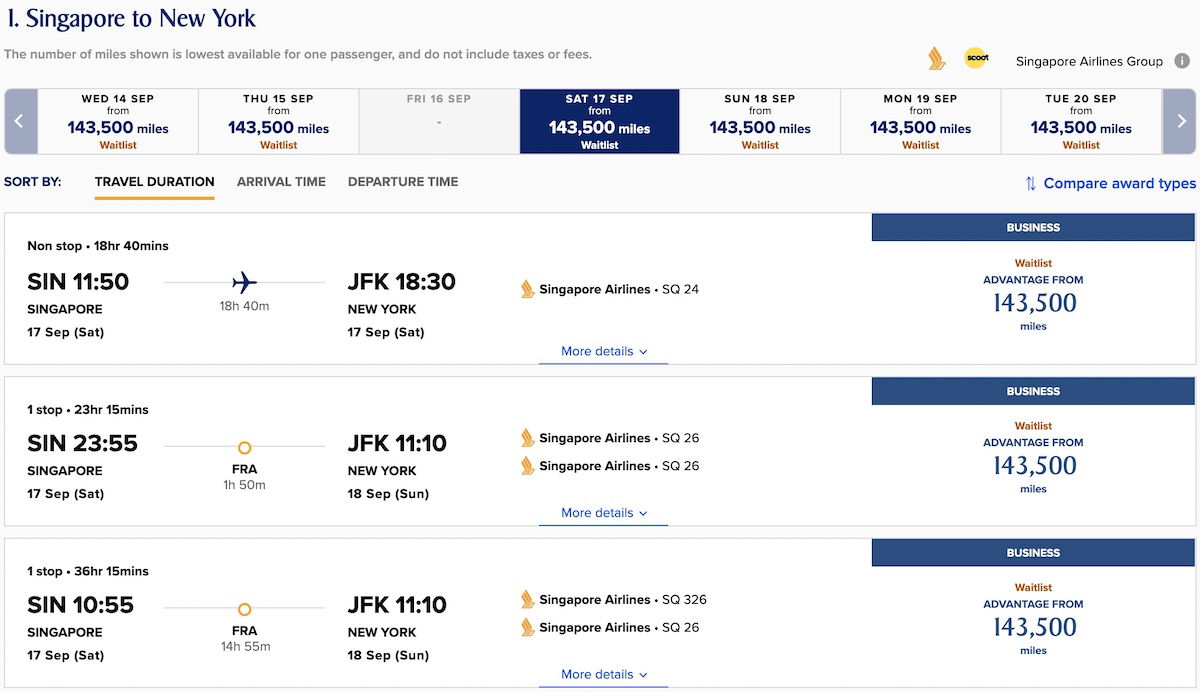
Task: Click the Singapore Airlines Group info icon
Action: pos(1182,61)
